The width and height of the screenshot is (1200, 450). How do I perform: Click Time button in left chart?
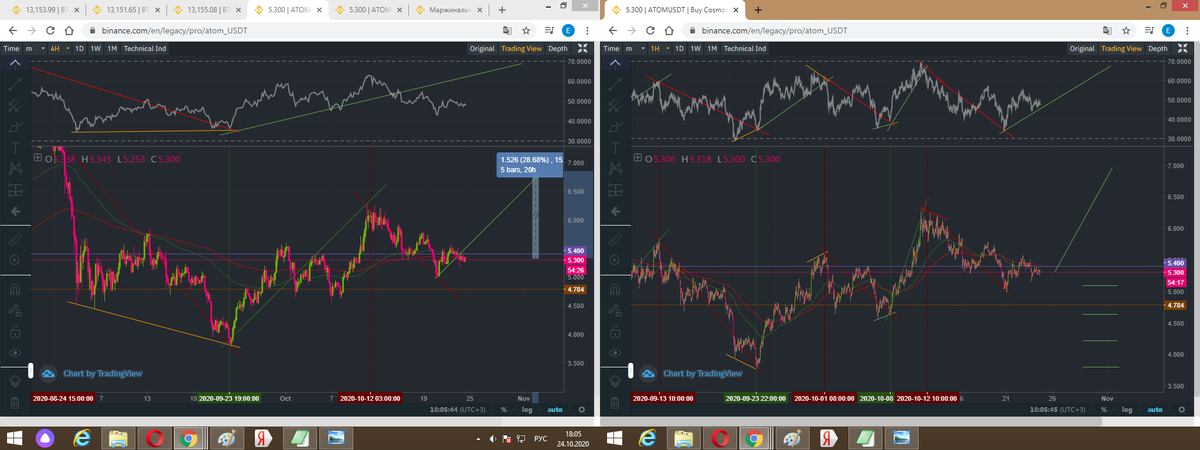[x=11, y=48]
